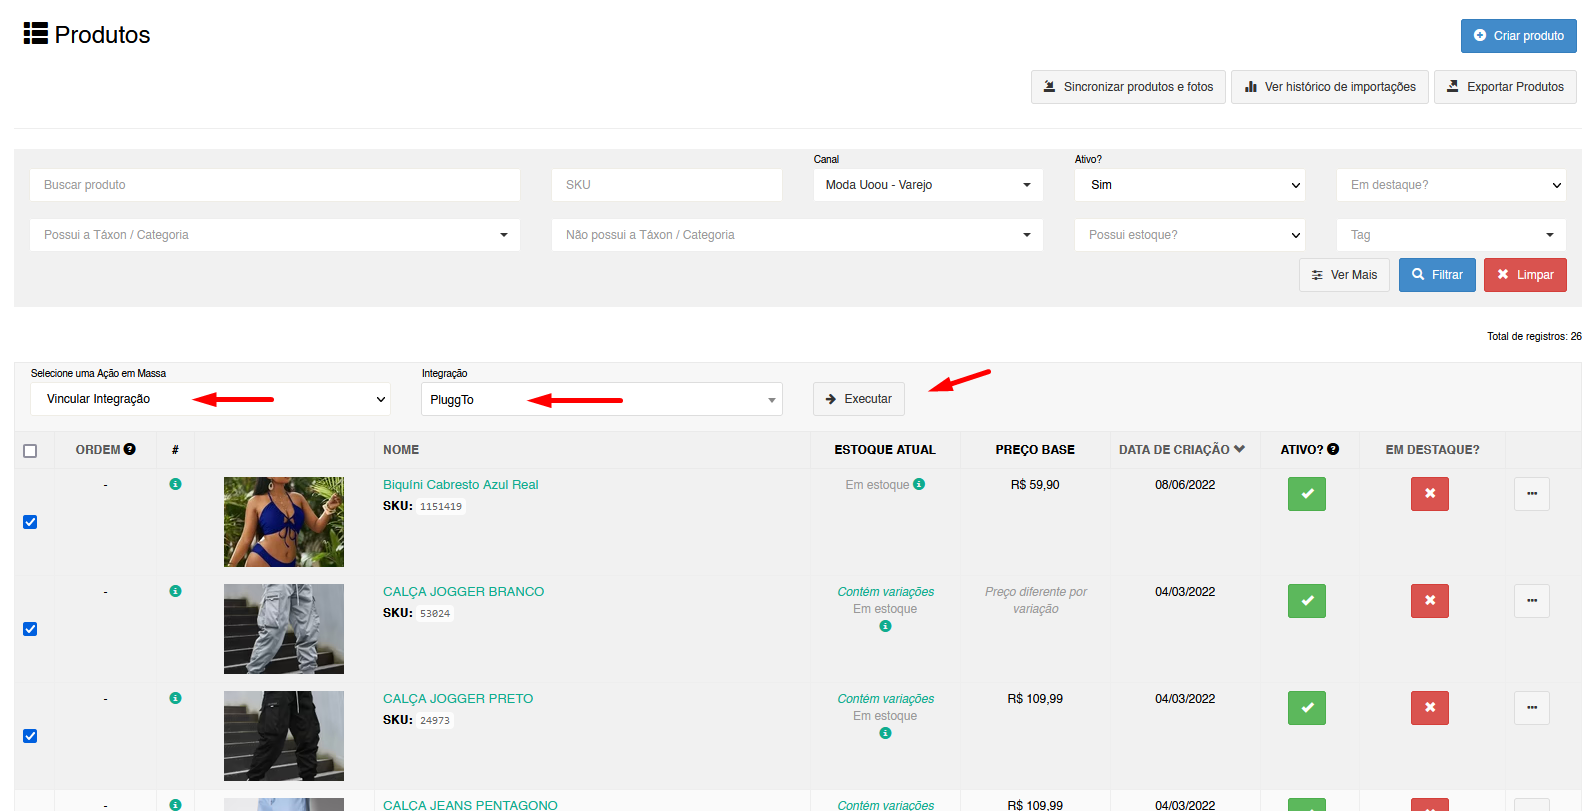
Task: Click the CALÇA JOGGER PRETO product thumbnail
Action: (x=284, y=736)
